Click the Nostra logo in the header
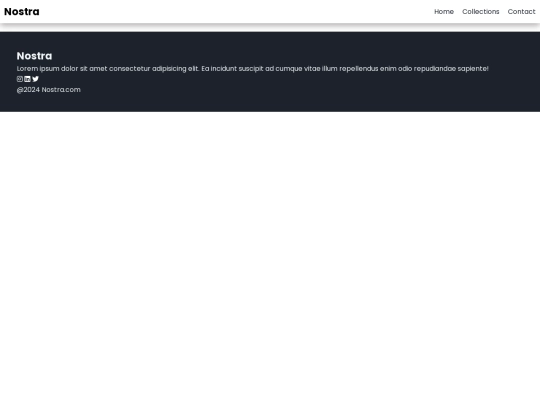This screenshot has height=405, width=540. tap(22, 12)
